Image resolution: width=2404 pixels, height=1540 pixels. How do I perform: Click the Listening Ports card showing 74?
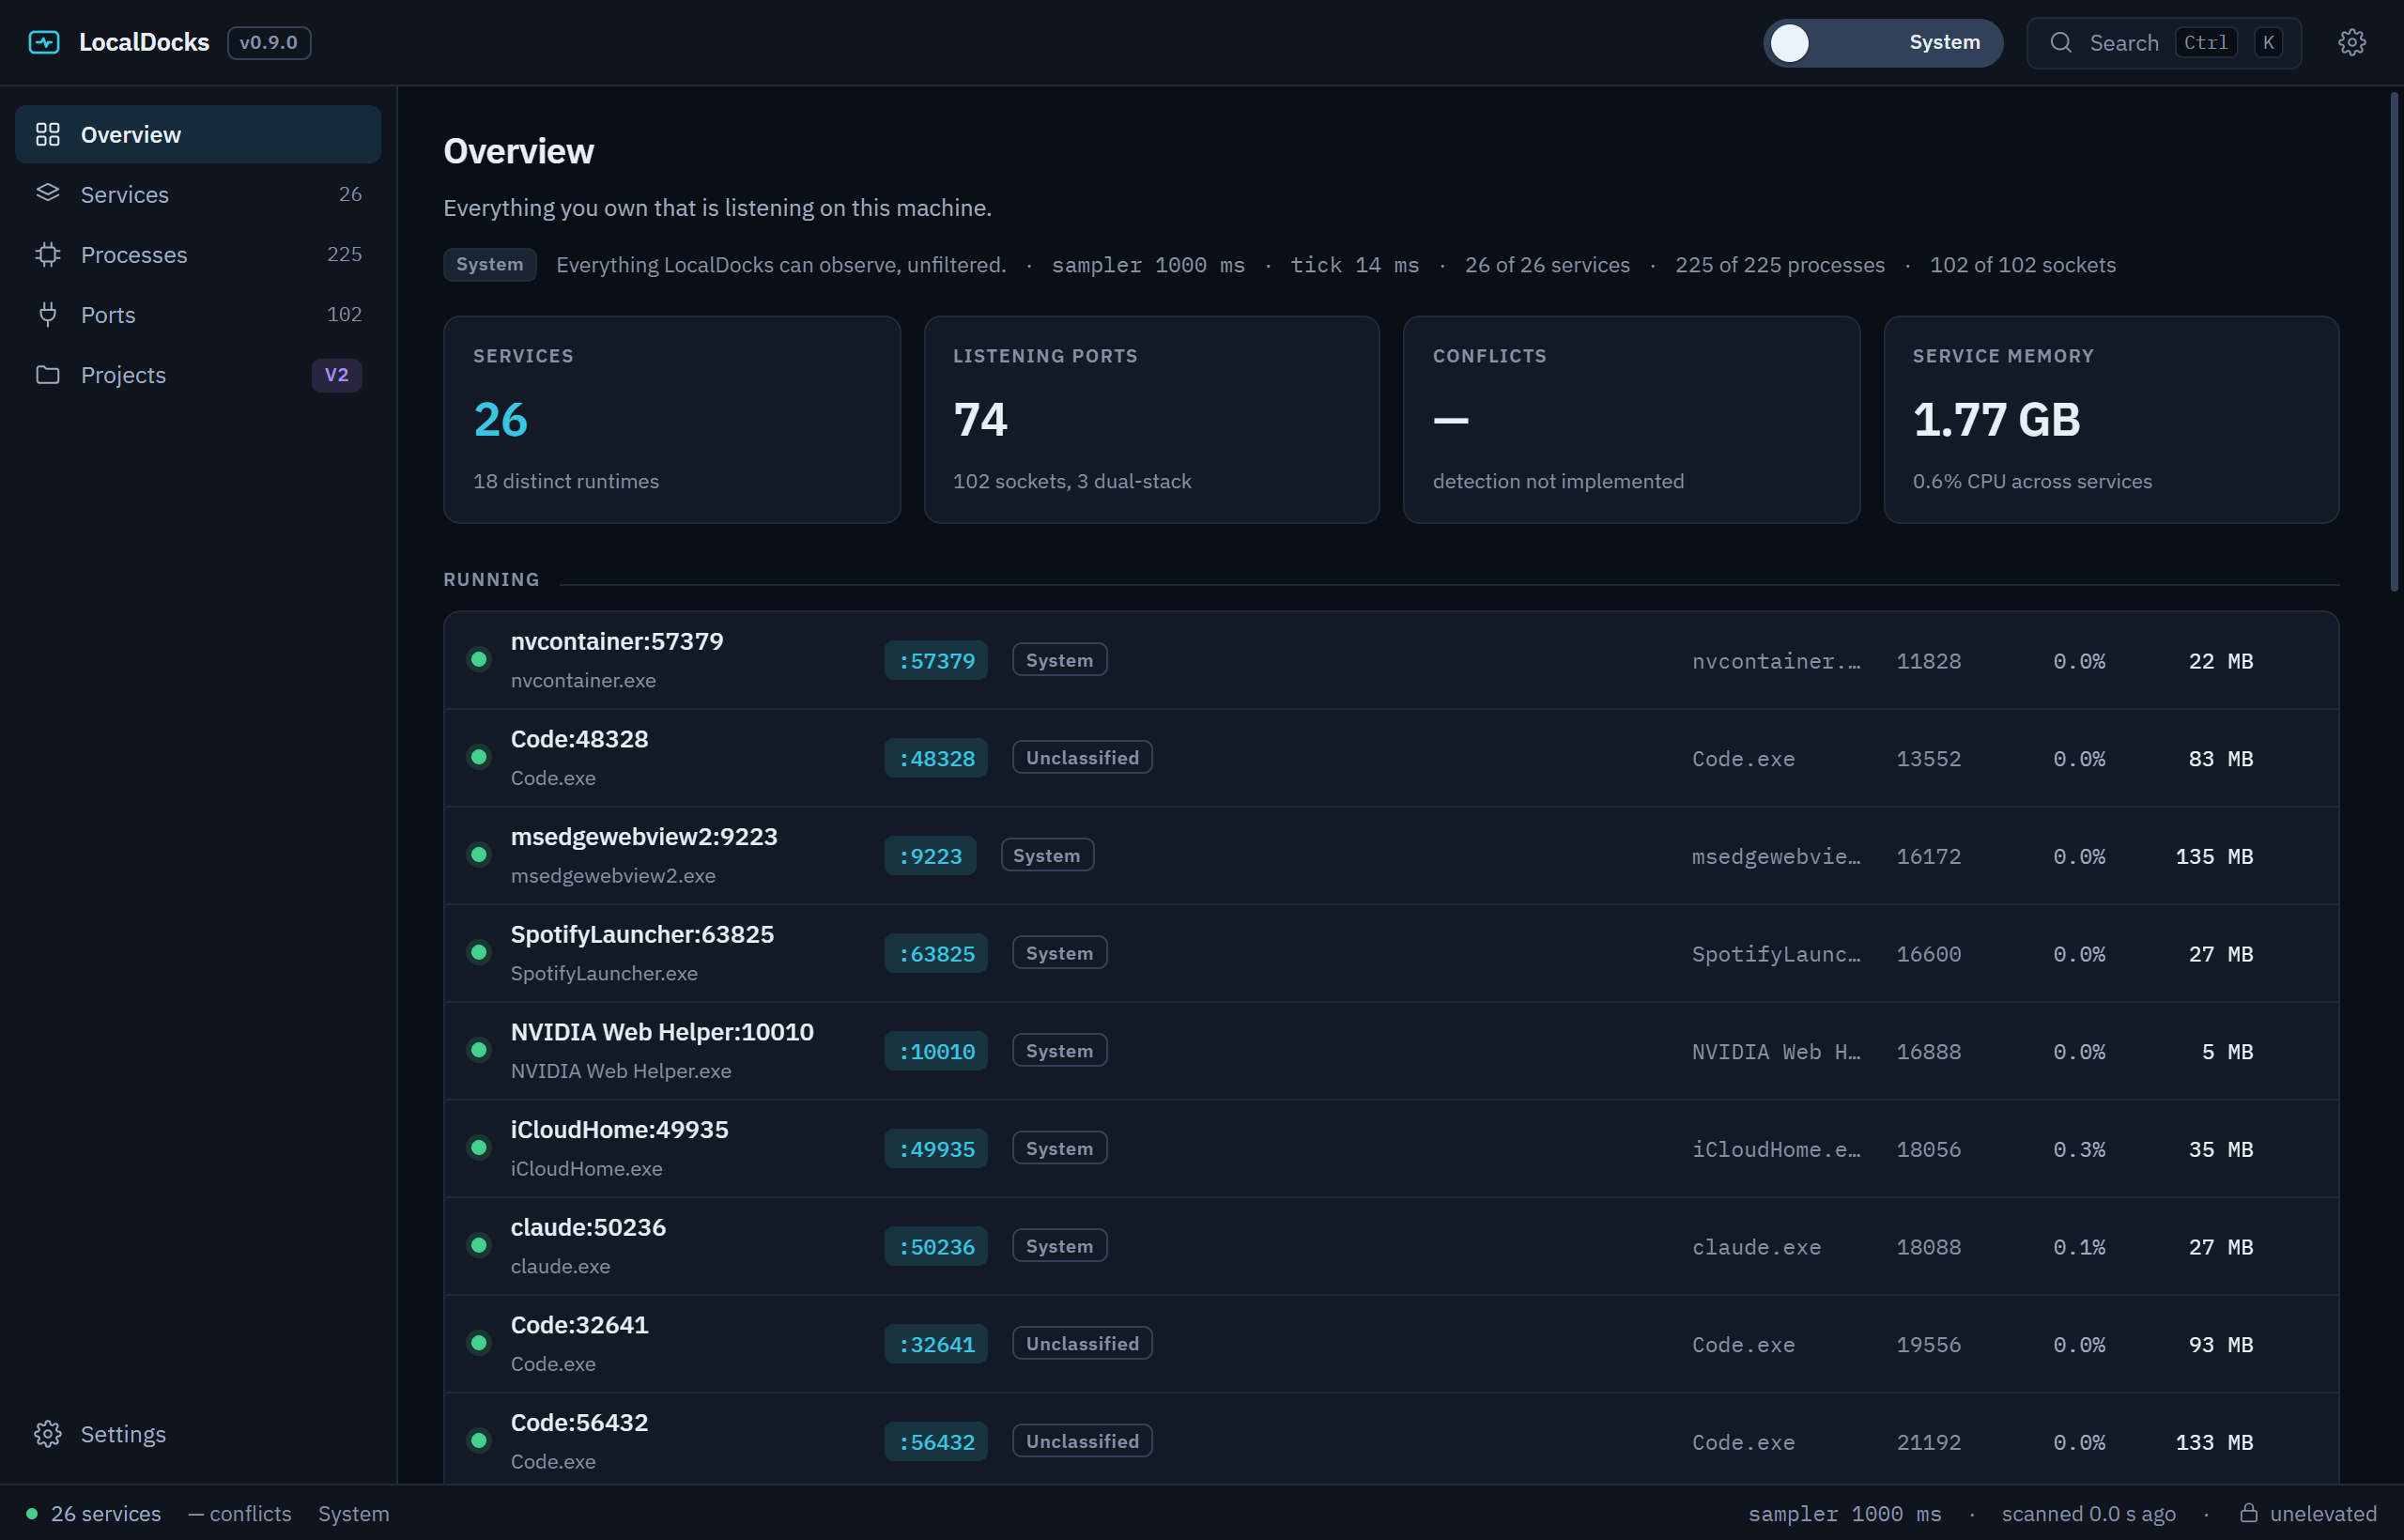pyautogui.click(x=1152, y=419)
